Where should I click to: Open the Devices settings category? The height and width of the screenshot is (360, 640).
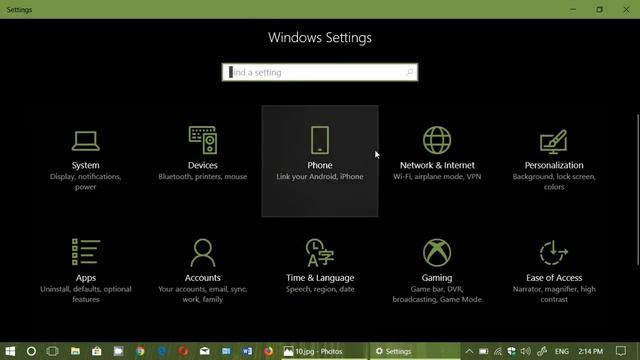coord(202,161)
